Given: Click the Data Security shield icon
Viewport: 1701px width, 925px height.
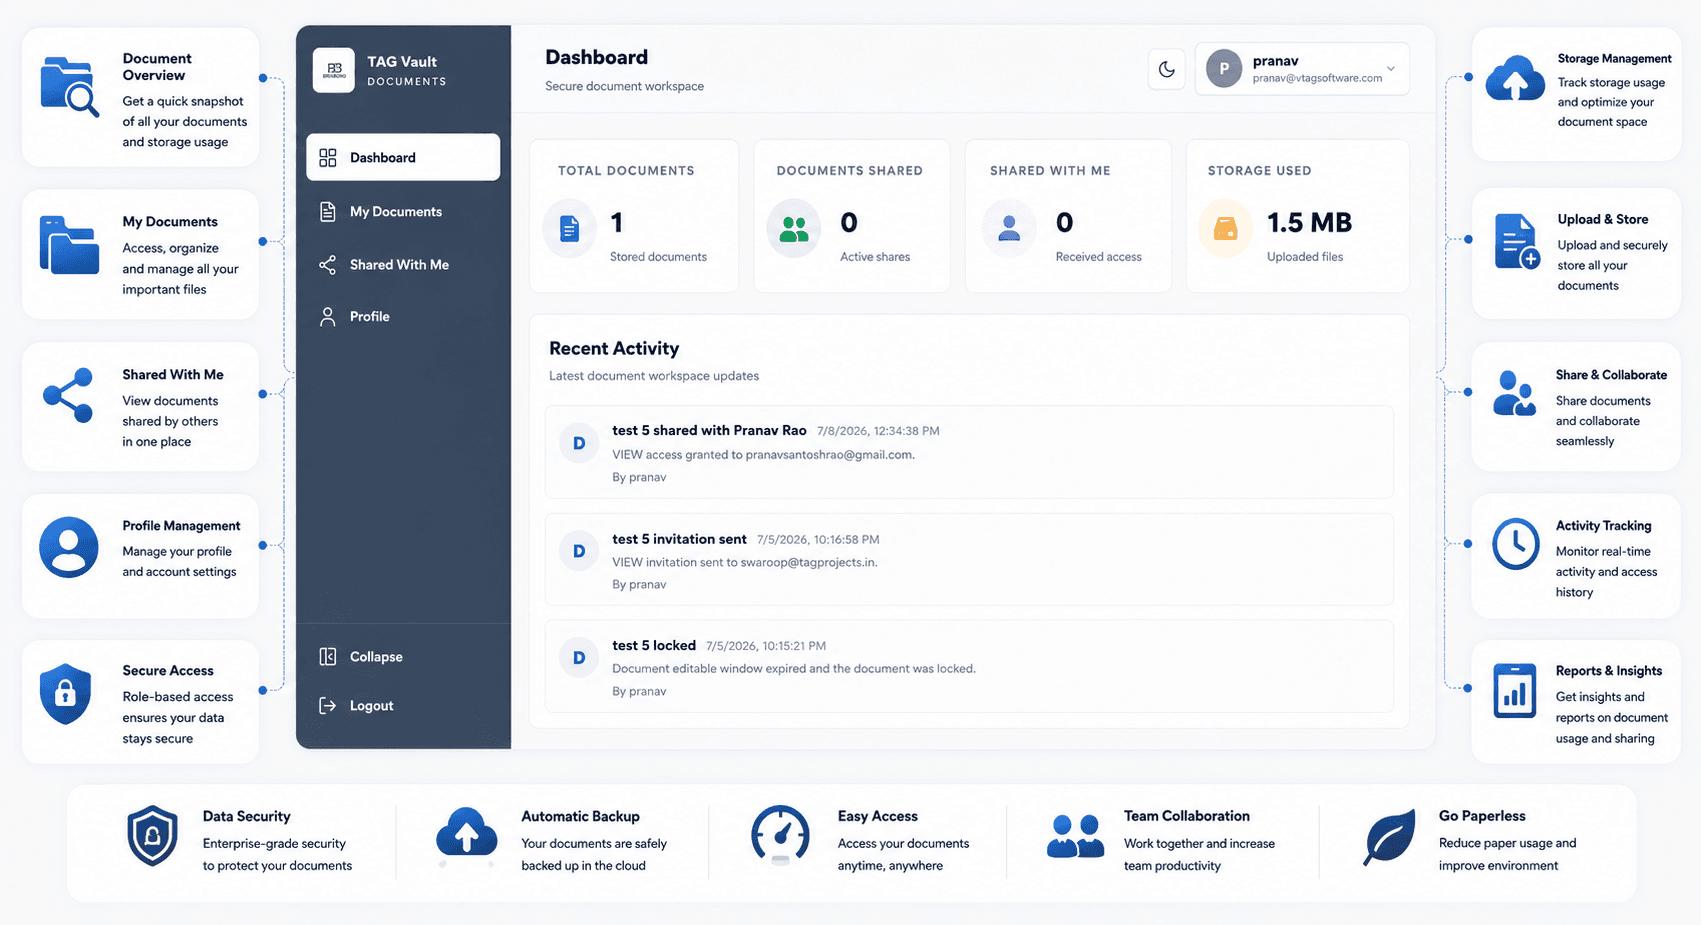Looking at the screenshot, I should tap(153, 836).
